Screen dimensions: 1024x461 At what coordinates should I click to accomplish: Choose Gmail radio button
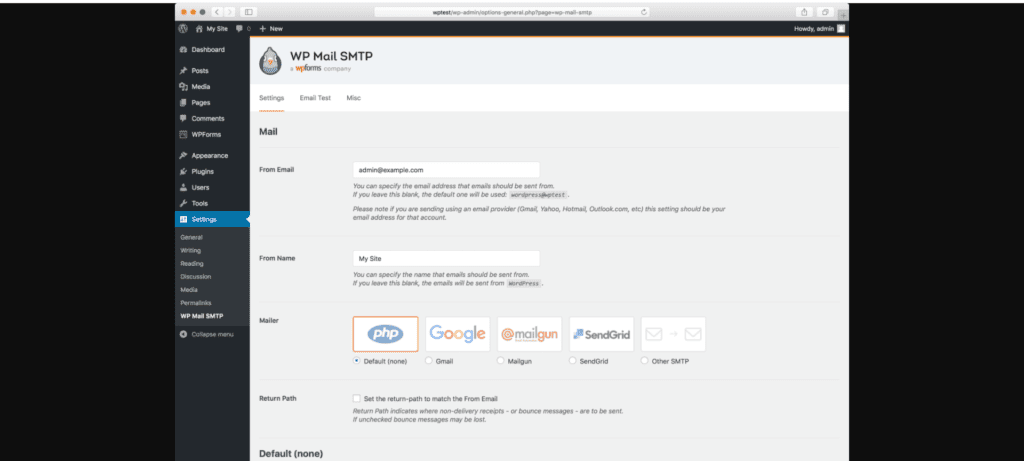[429, 360]
